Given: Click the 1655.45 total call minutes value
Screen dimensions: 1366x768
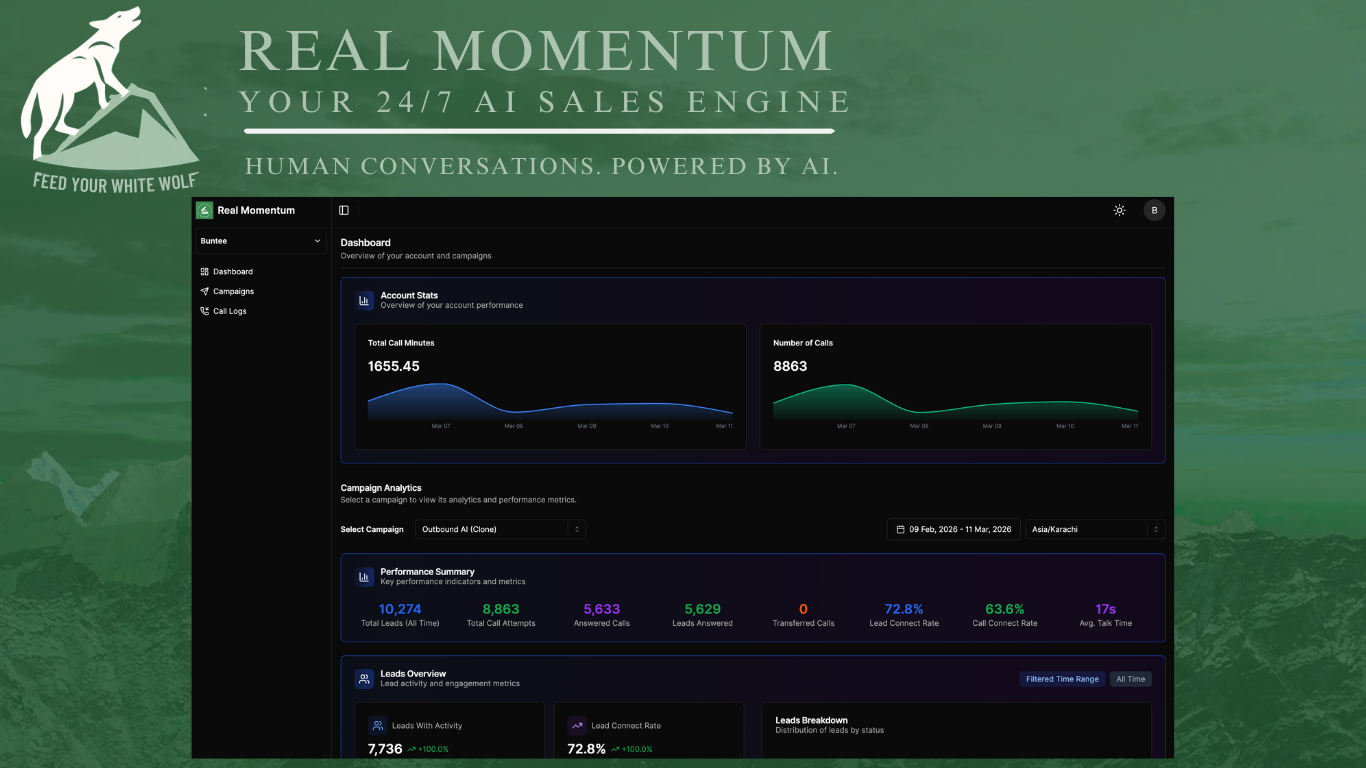Looking at the screenshot, I should click(x=394, y=366).
